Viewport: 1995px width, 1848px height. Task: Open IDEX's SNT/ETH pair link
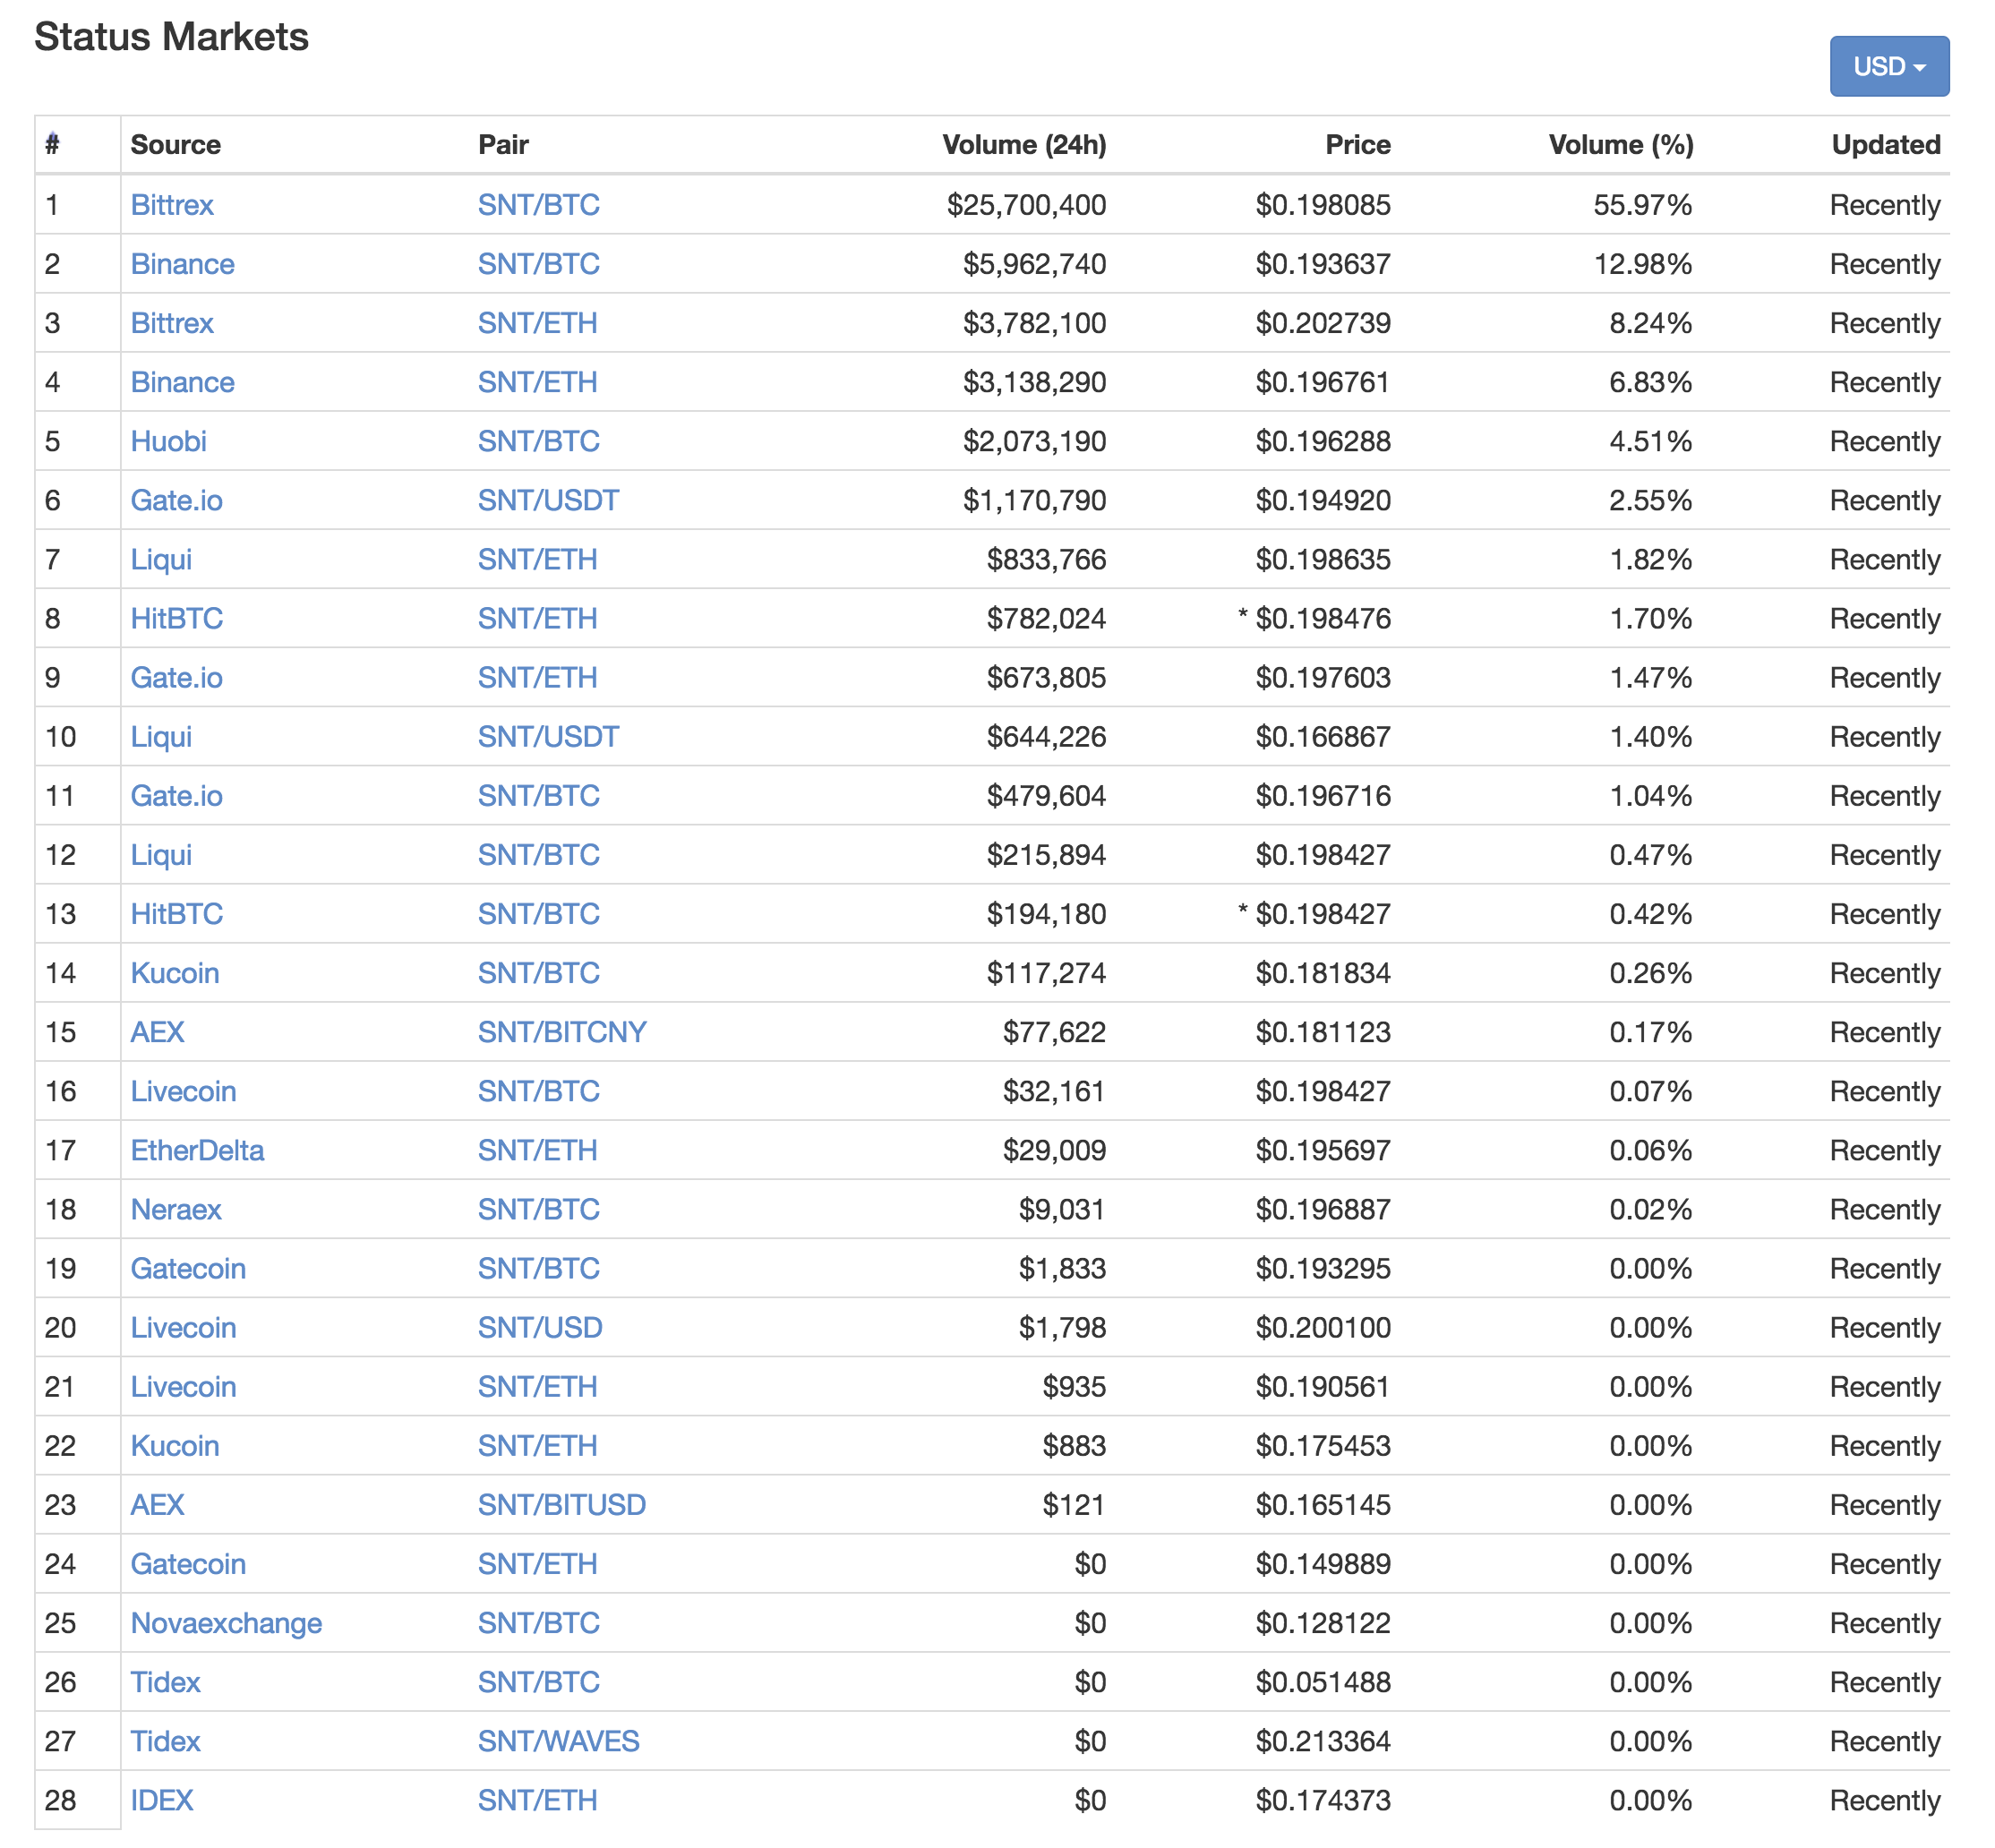[537, 1799]
